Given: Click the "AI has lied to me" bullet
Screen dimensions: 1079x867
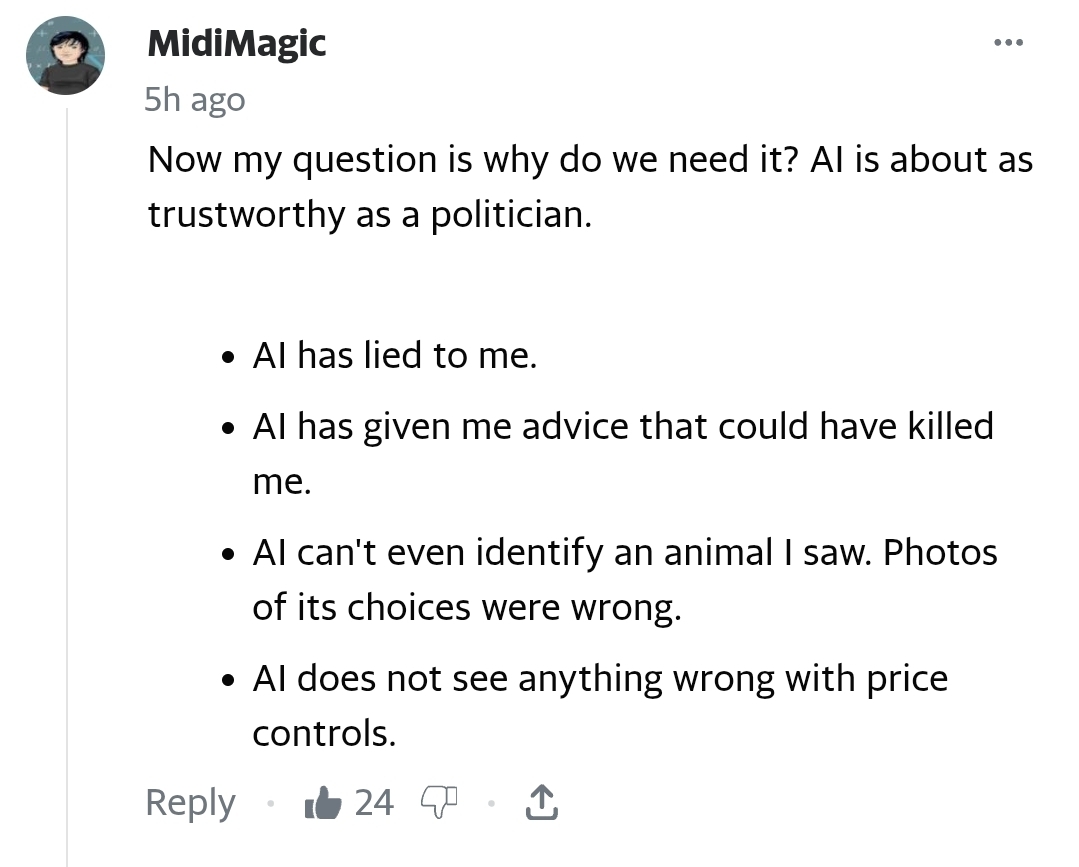Looking at the screenshot, I should (x=395, y=355).
